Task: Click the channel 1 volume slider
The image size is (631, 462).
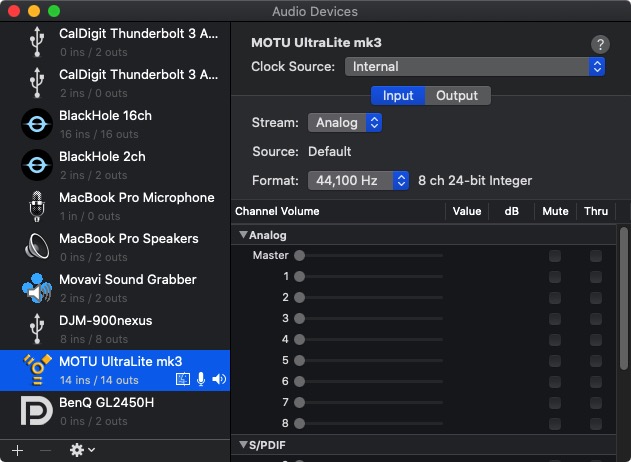Action: (x=369, y=276)
